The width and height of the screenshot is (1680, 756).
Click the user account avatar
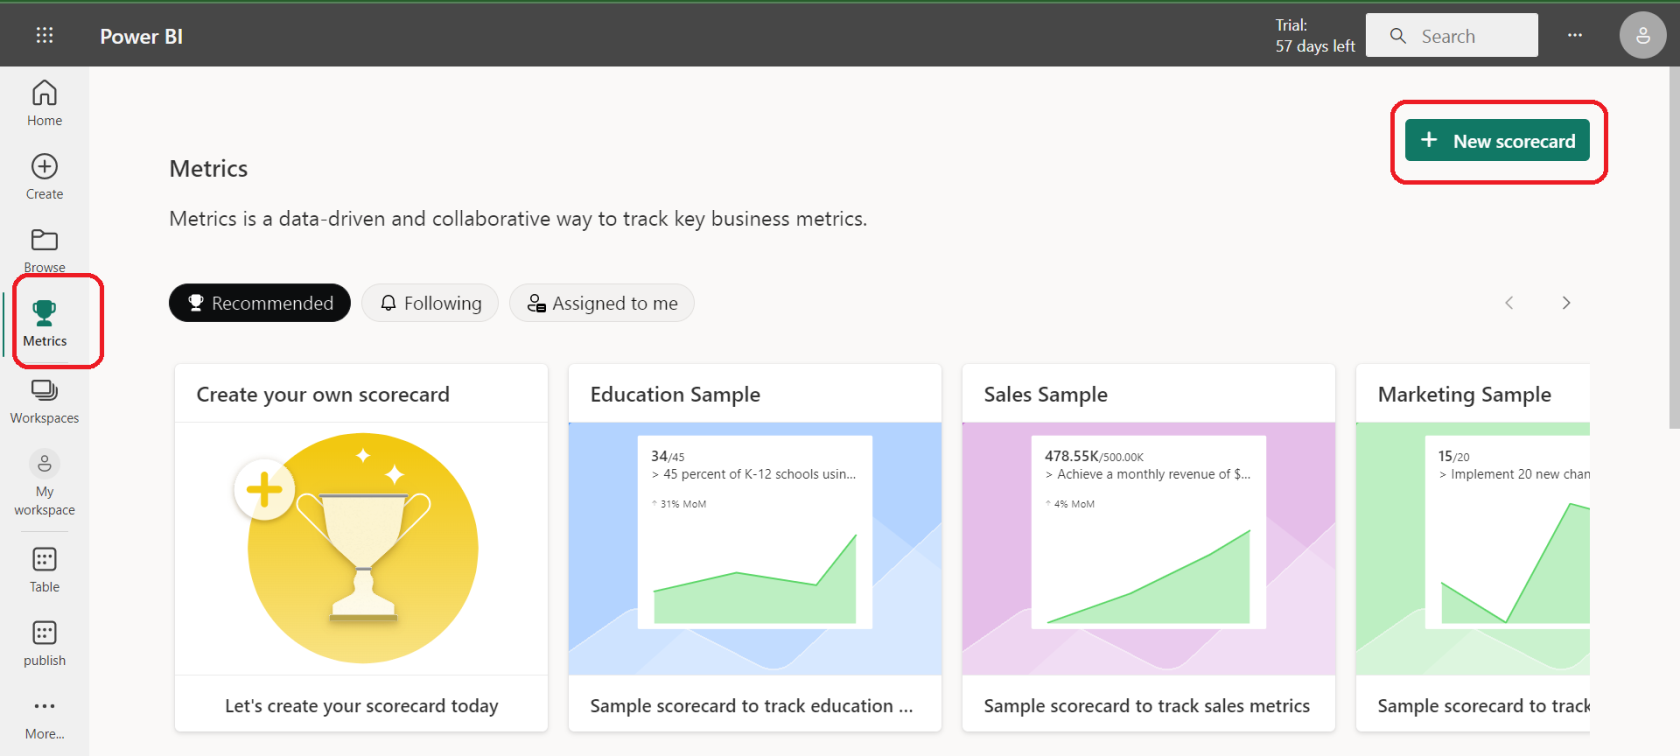(x=1642, y=36)
